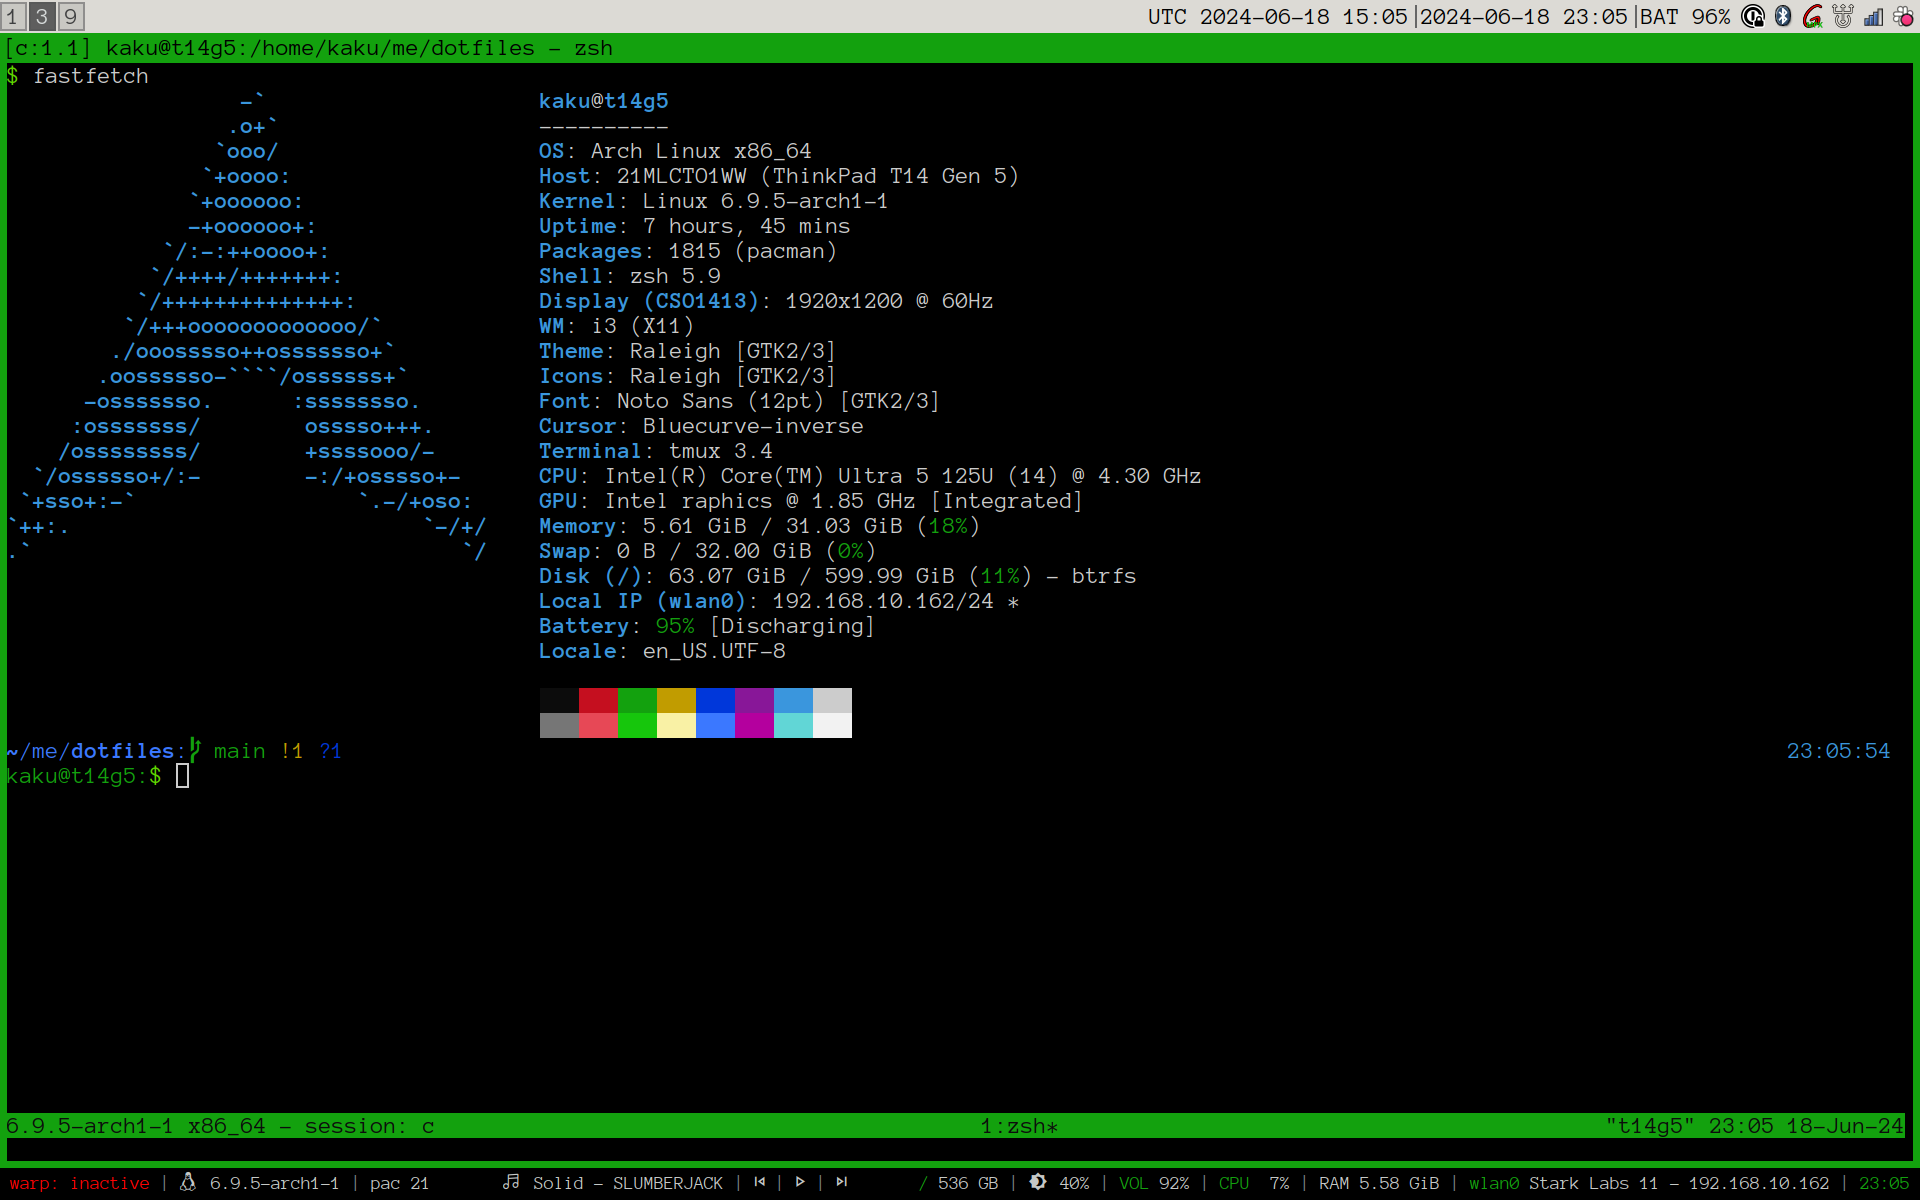Switch to workspace 1

point(13,16)
